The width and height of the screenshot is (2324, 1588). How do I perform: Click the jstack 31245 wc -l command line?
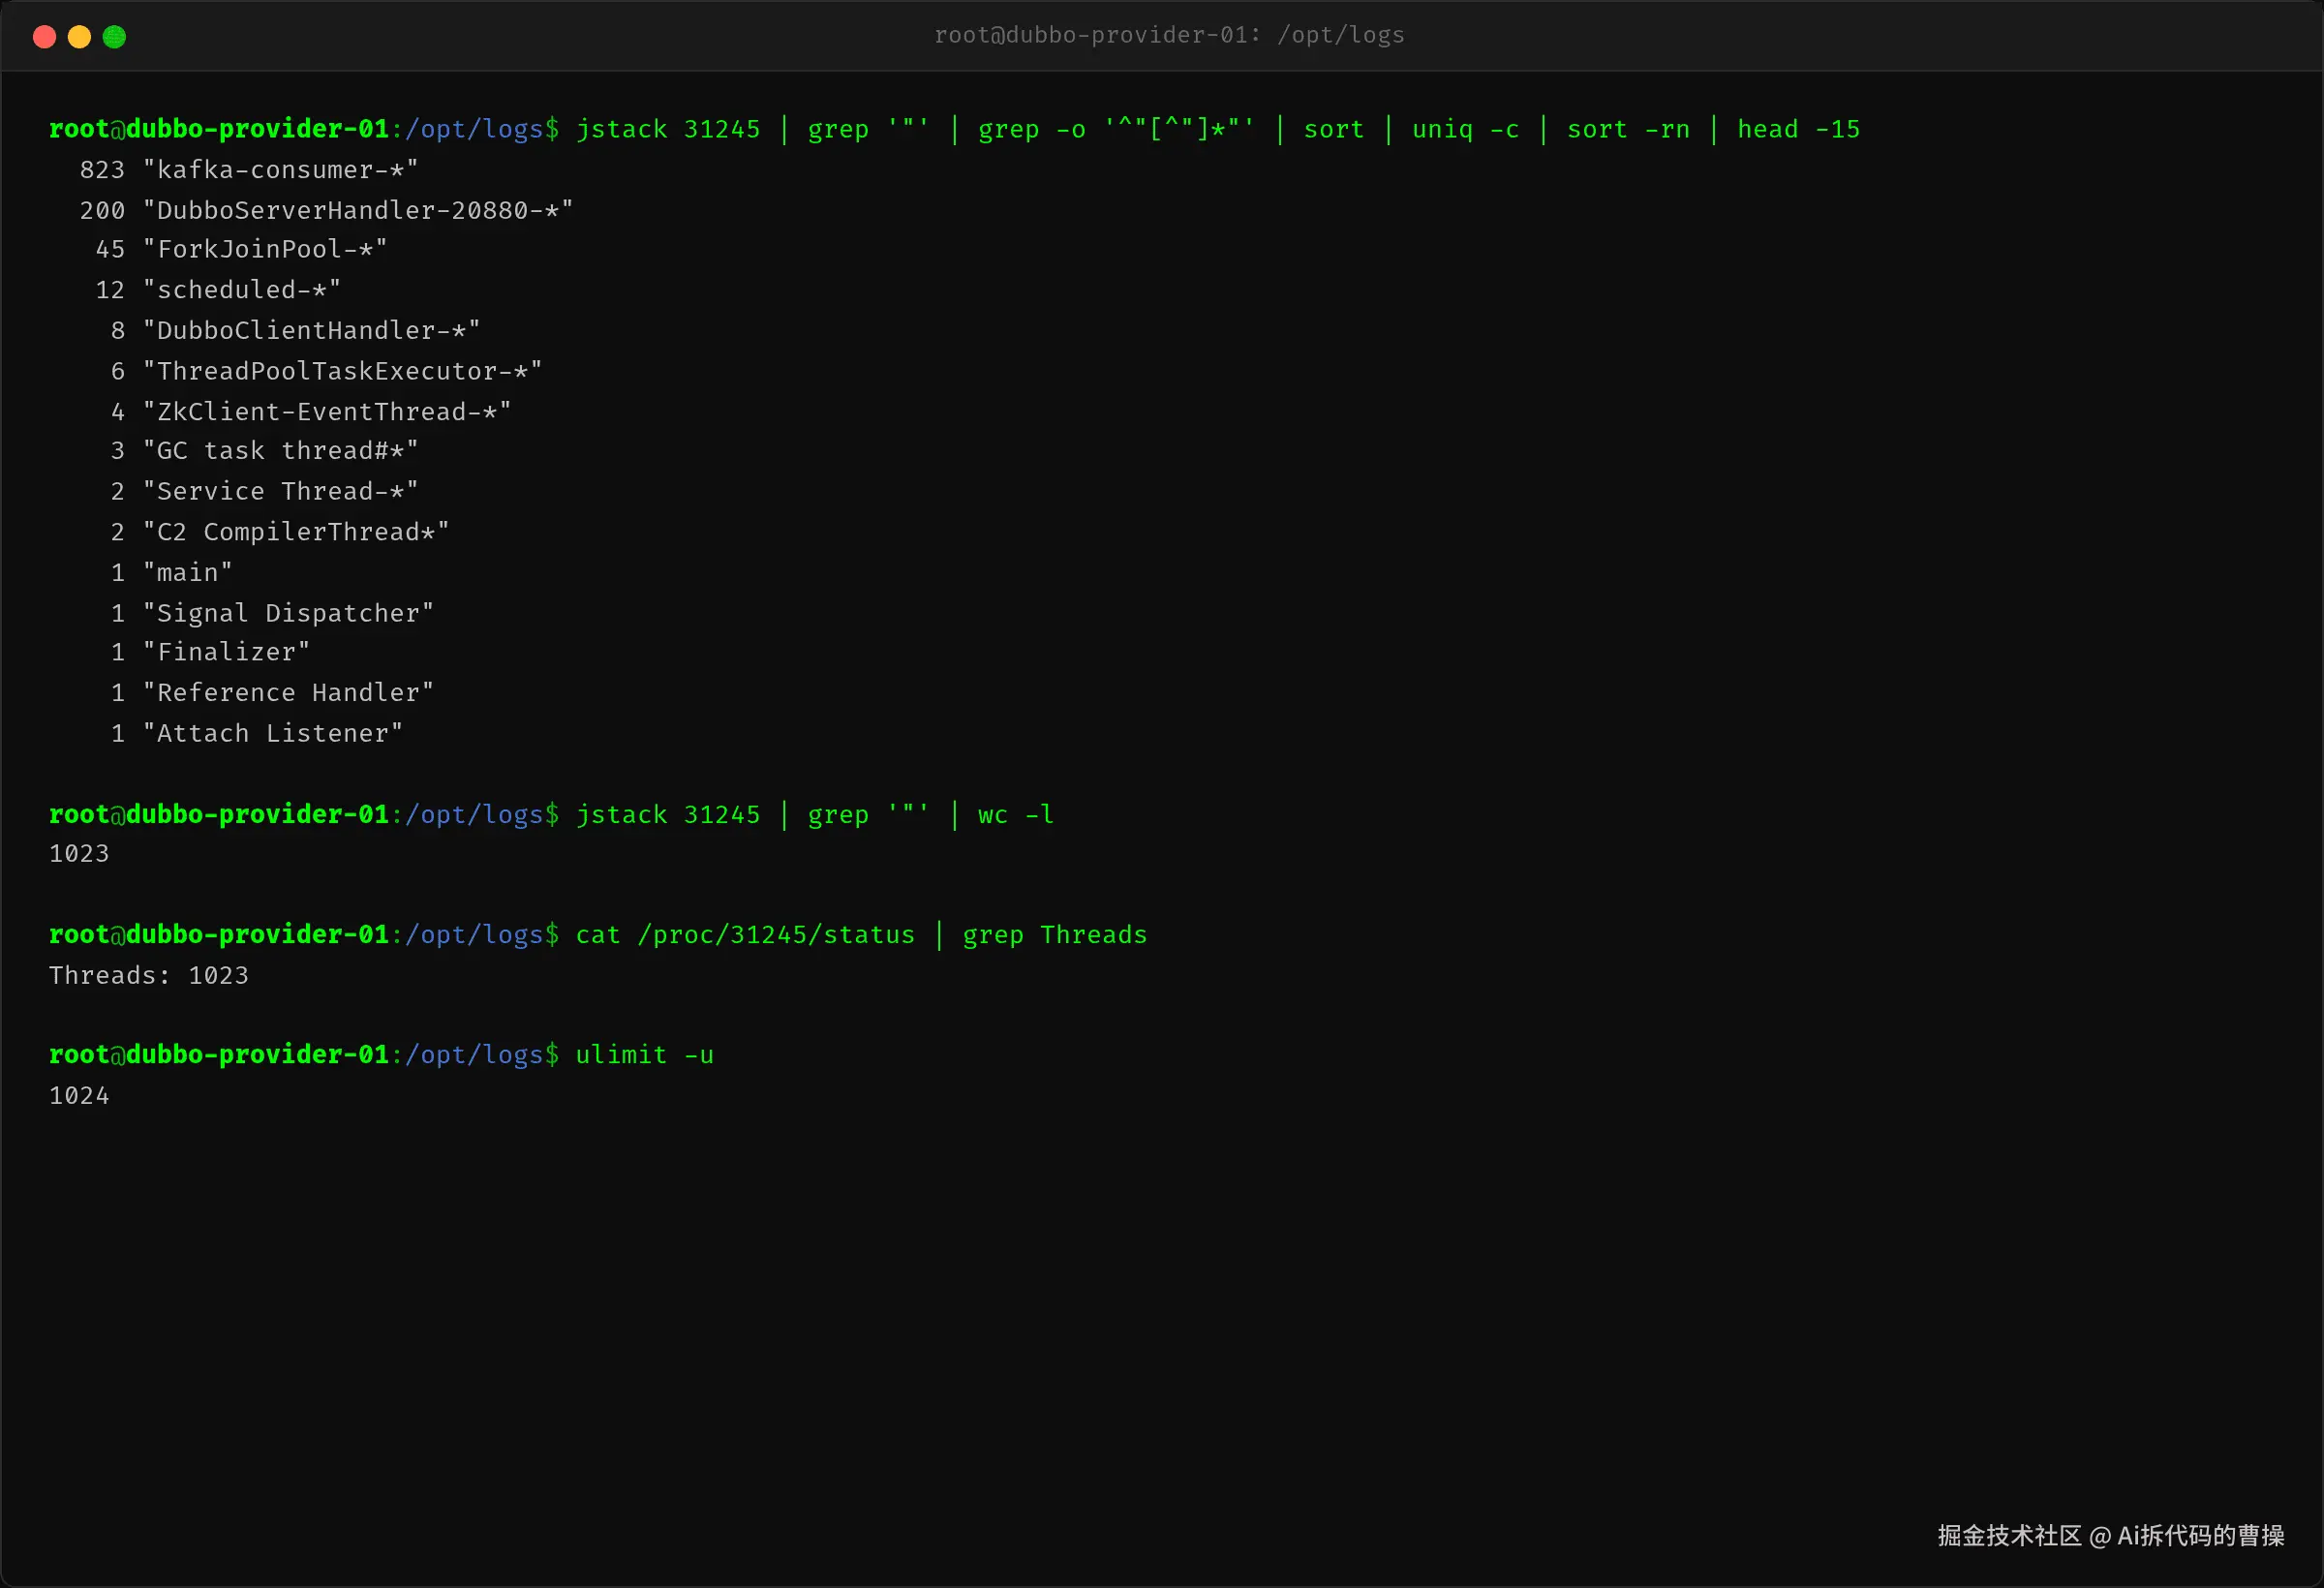tap(552, 815)
